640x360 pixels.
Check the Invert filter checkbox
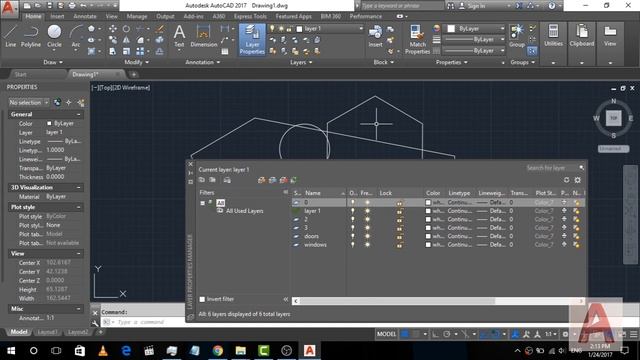[x=202, y=299]
